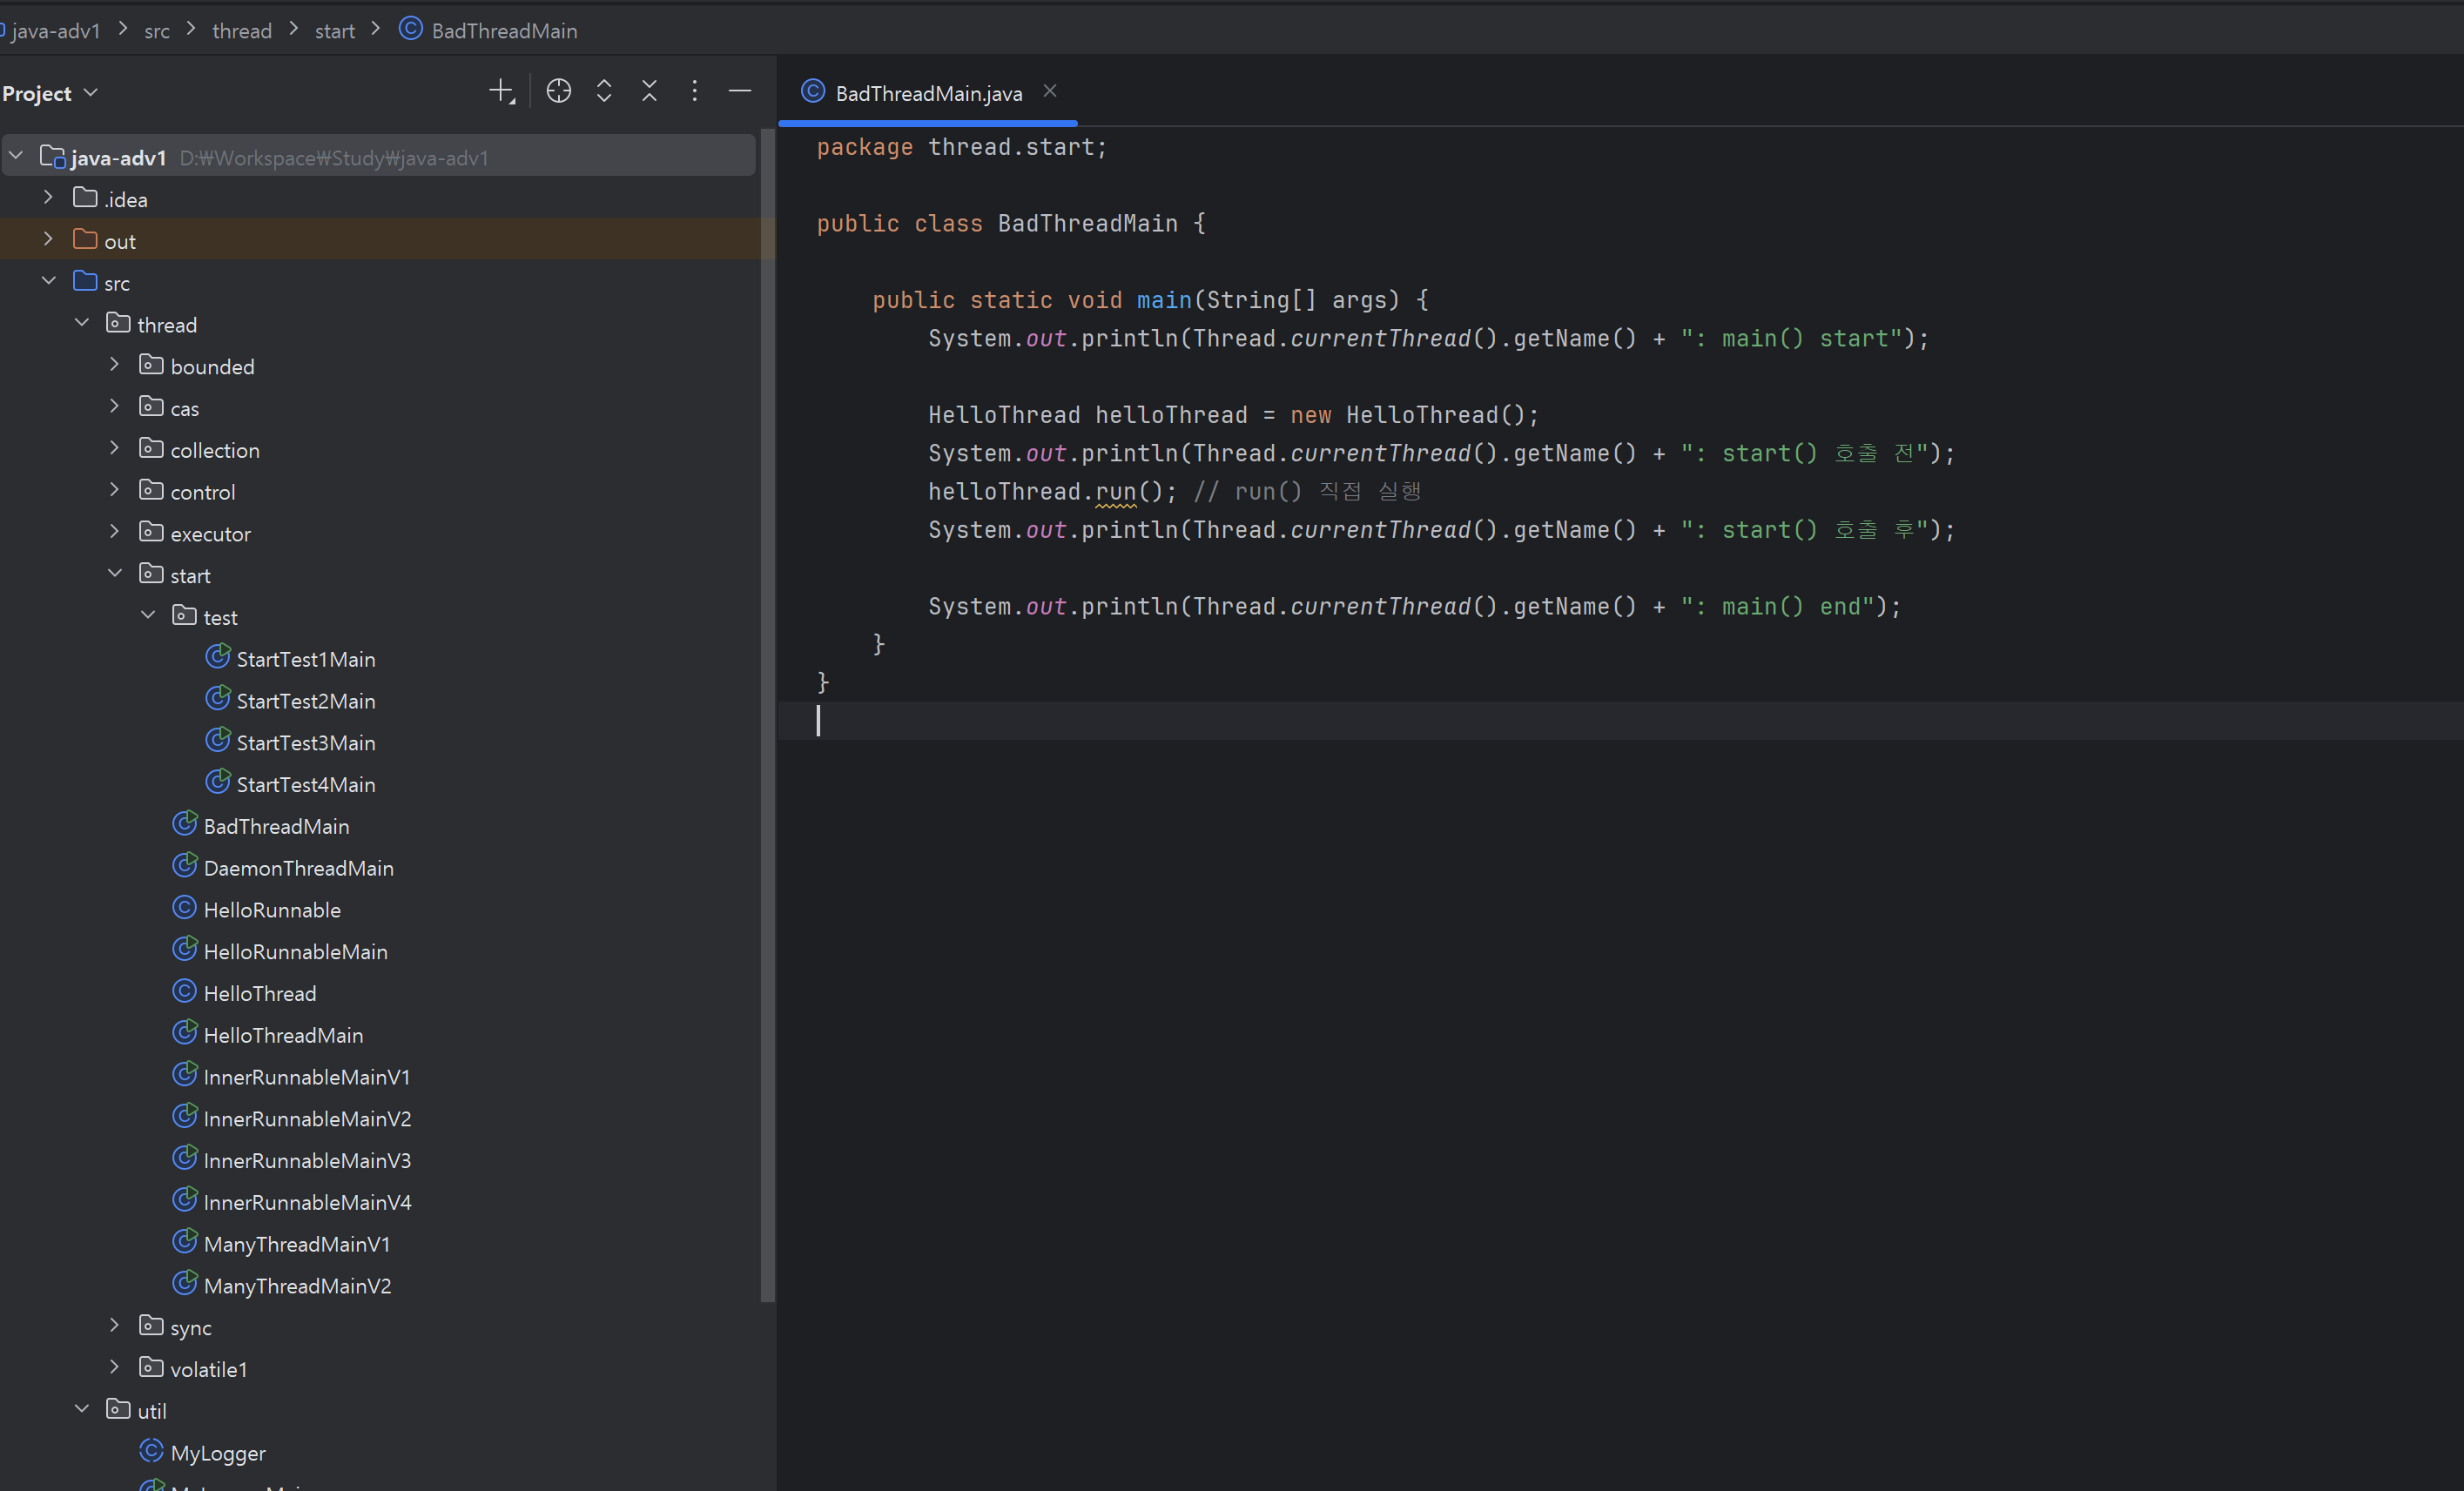
Task: Select ManyThreadMainV2 class icon in tree
Action: [x=185, y=1284]
